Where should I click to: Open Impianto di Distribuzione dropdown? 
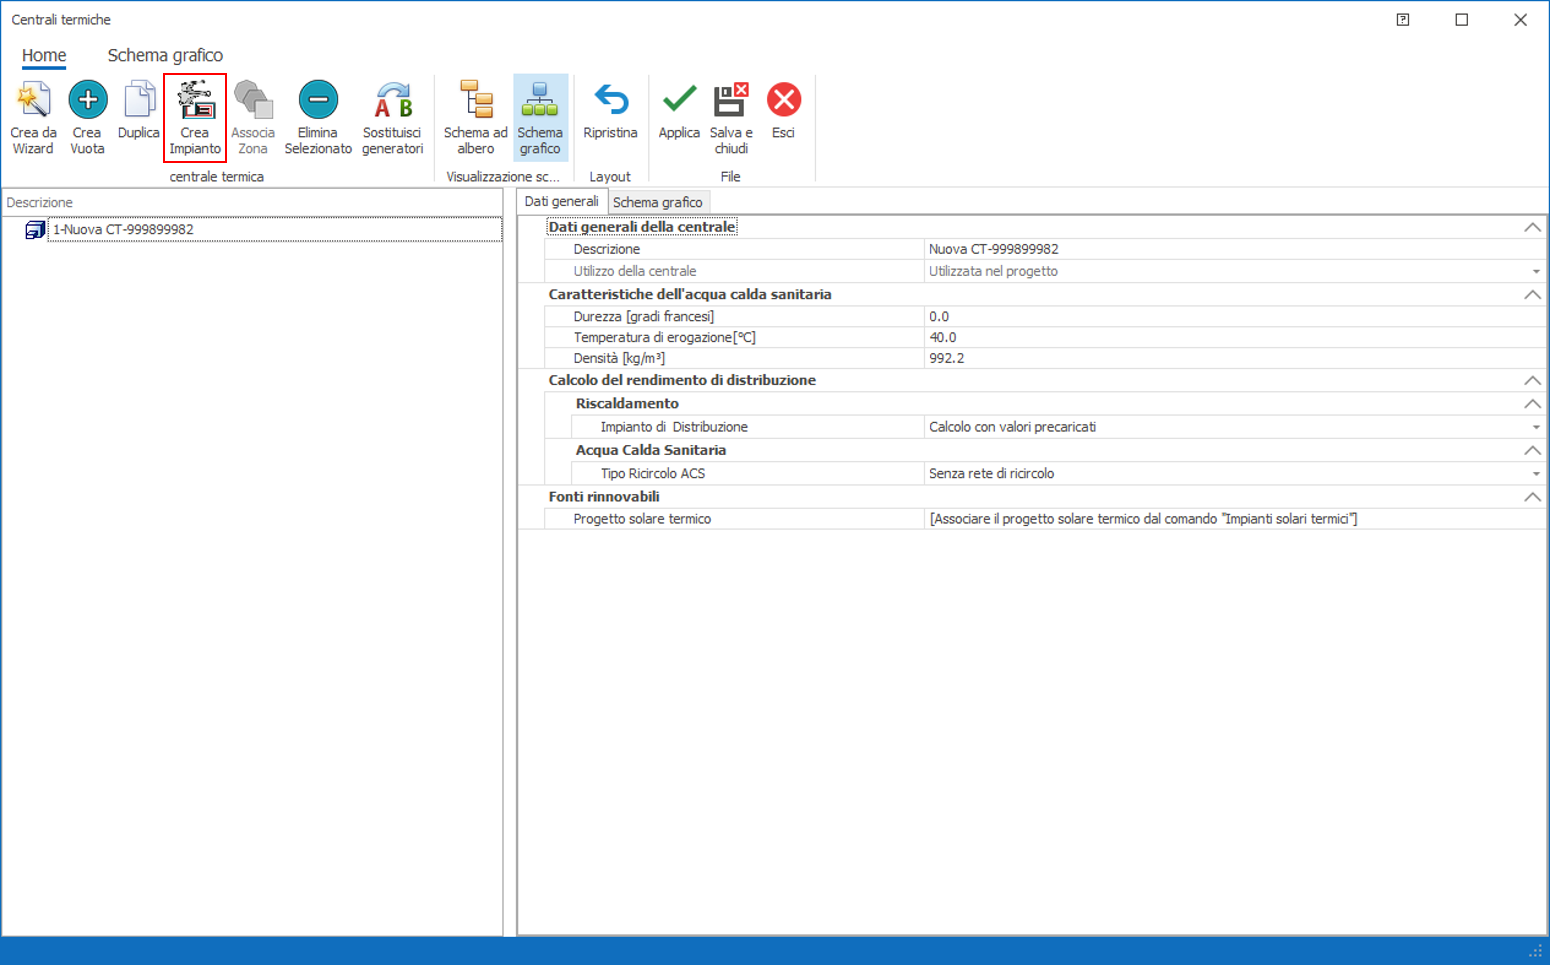1535,427
